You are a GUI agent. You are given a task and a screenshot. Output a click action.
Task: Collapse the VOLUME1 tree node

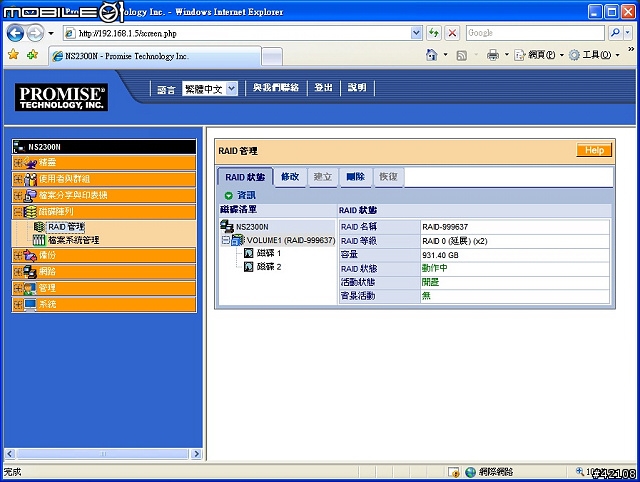point(226,240)
